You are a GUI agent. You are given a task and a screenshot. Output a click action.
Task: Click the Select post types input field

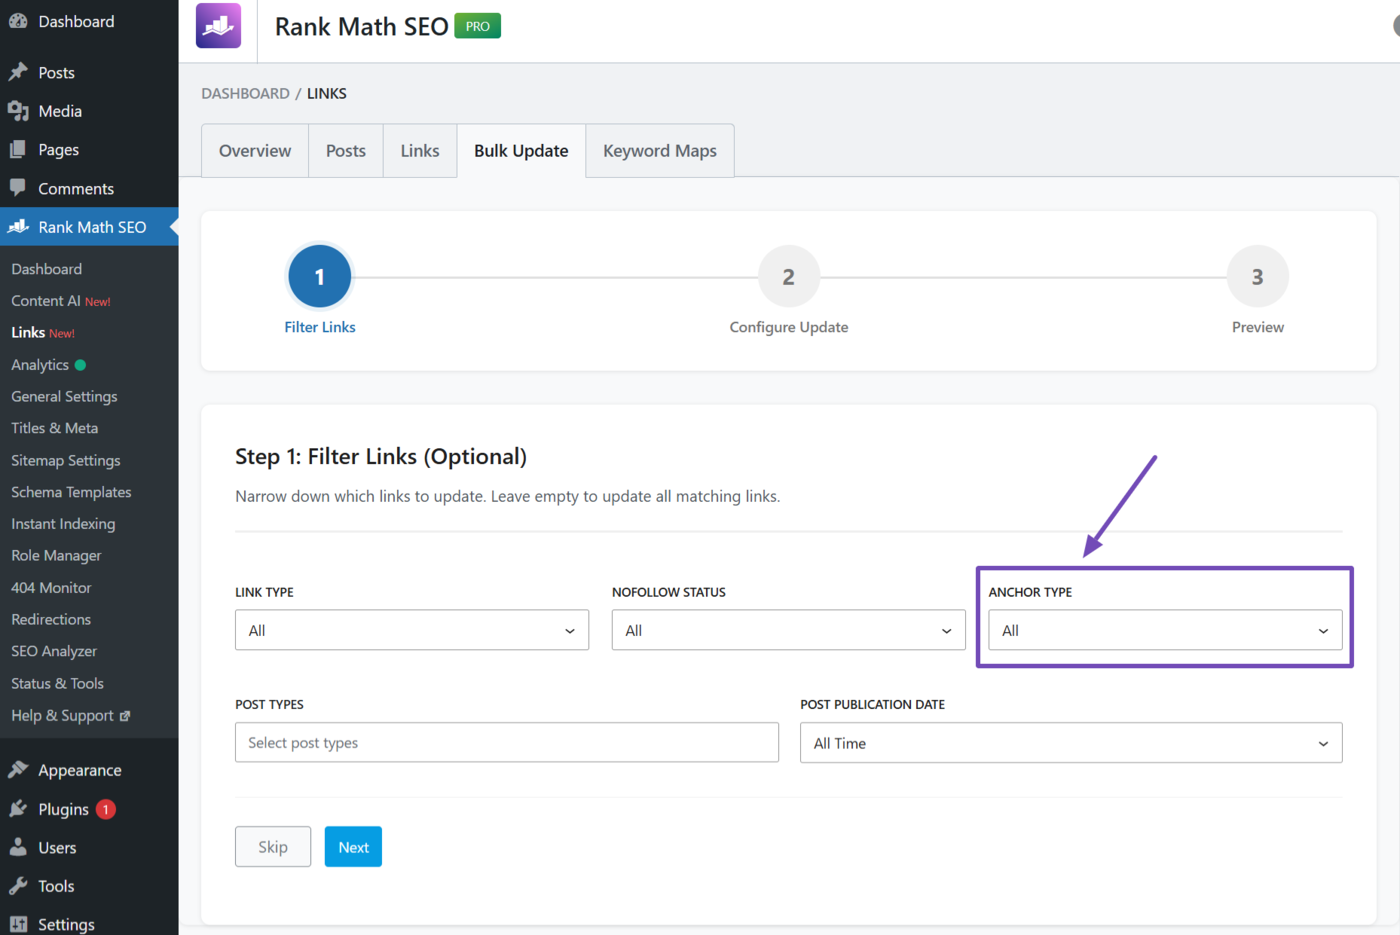(x=506, y=742)
